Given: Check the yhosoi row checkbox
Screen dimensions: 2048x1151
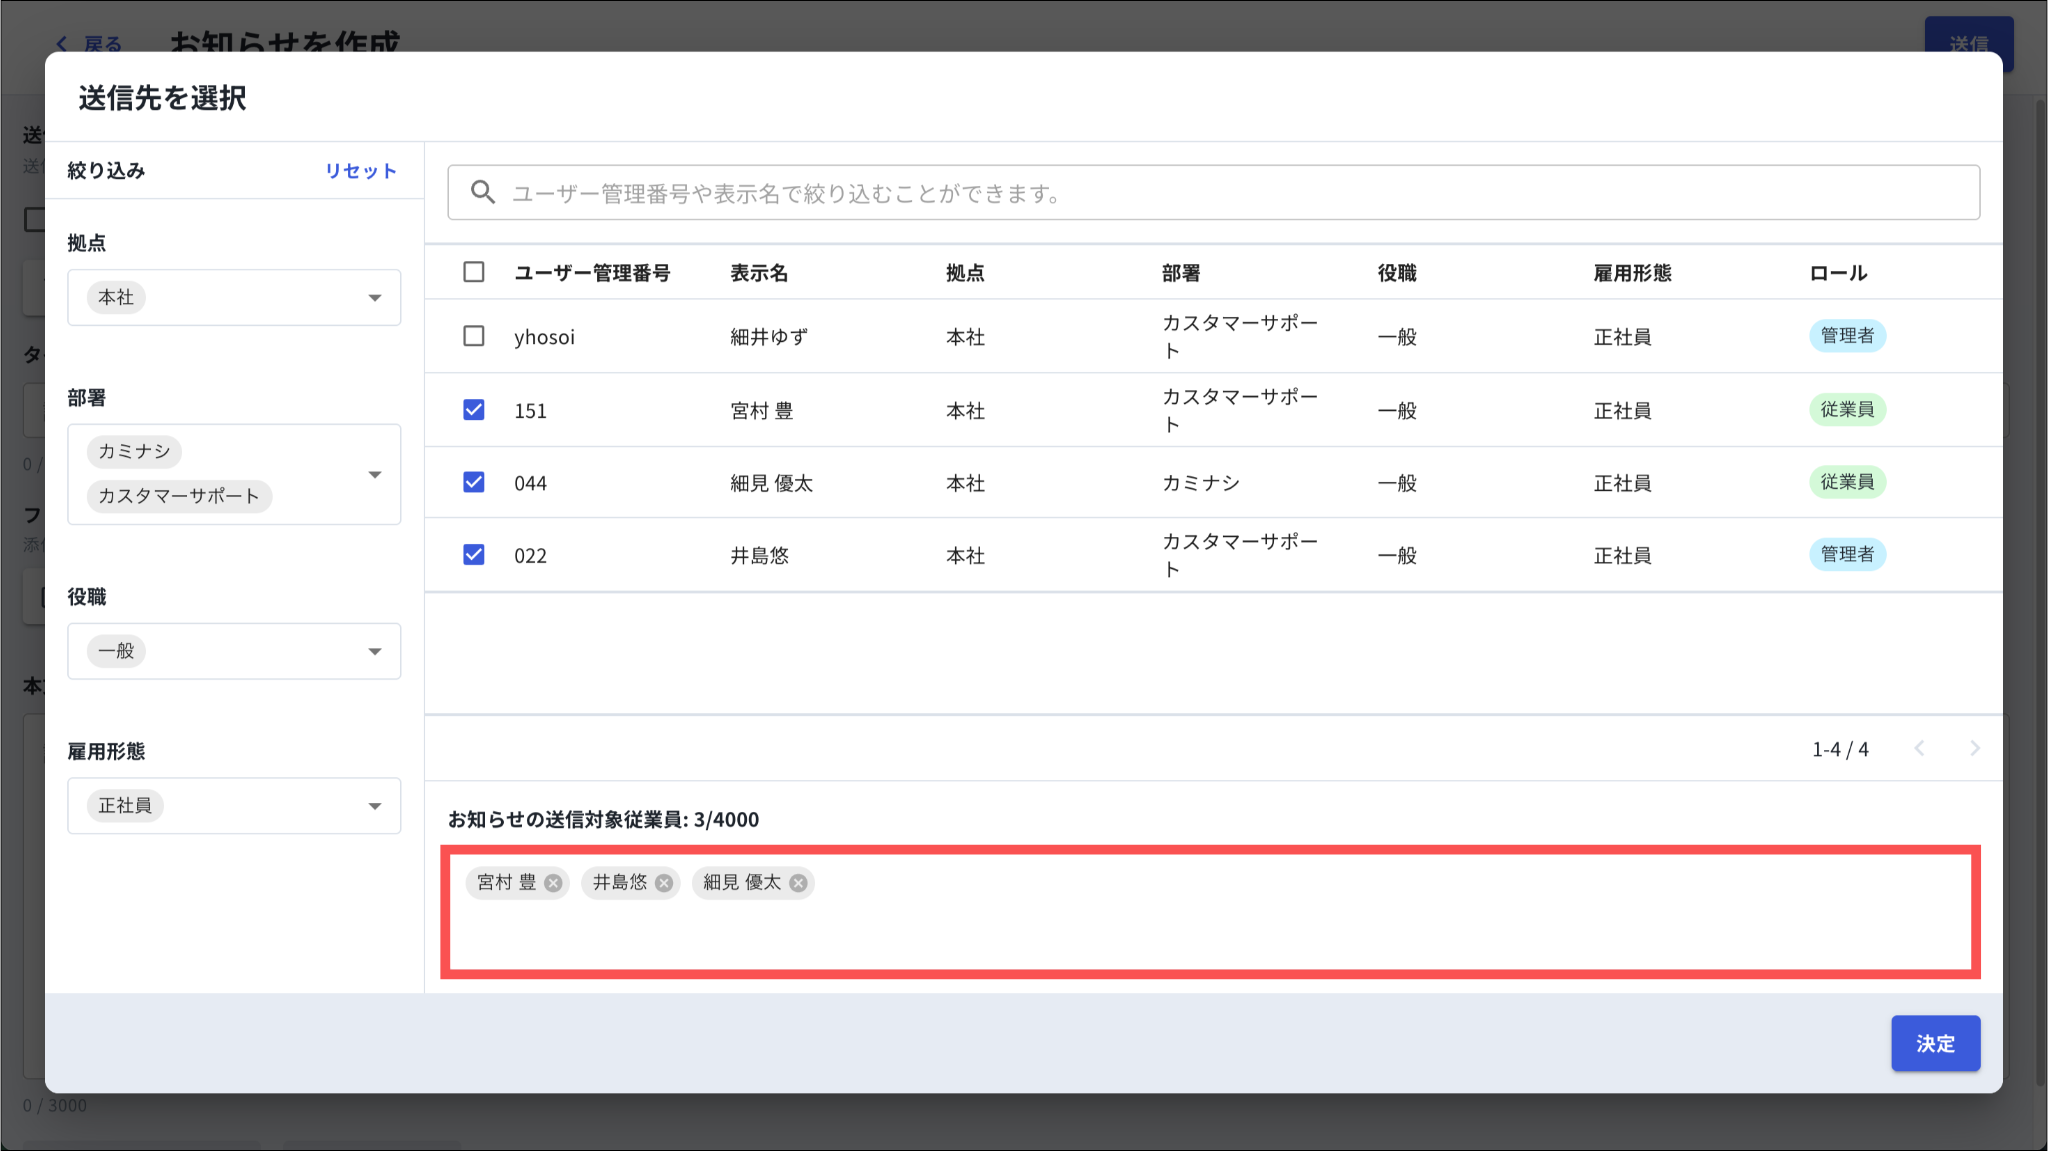Looking at the screenshot, I should pyautogui.click(x=474, y=336).
